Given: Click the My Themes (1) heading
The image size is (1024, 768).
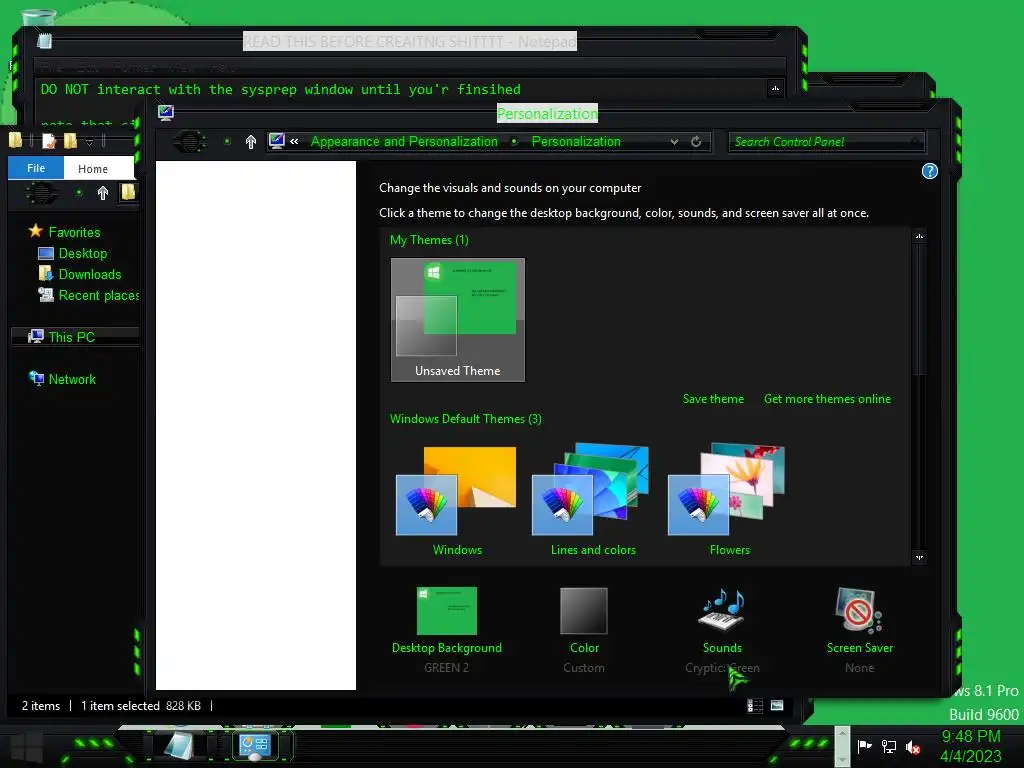Looking at the screenshot, I should tap(429, 240).
